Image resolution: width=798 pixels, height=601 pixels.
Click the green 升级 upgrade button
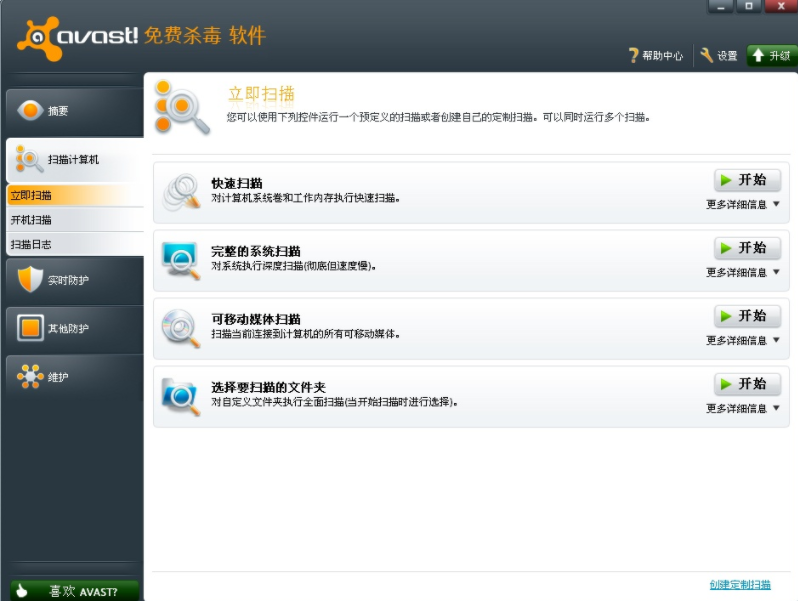point(771,56)
